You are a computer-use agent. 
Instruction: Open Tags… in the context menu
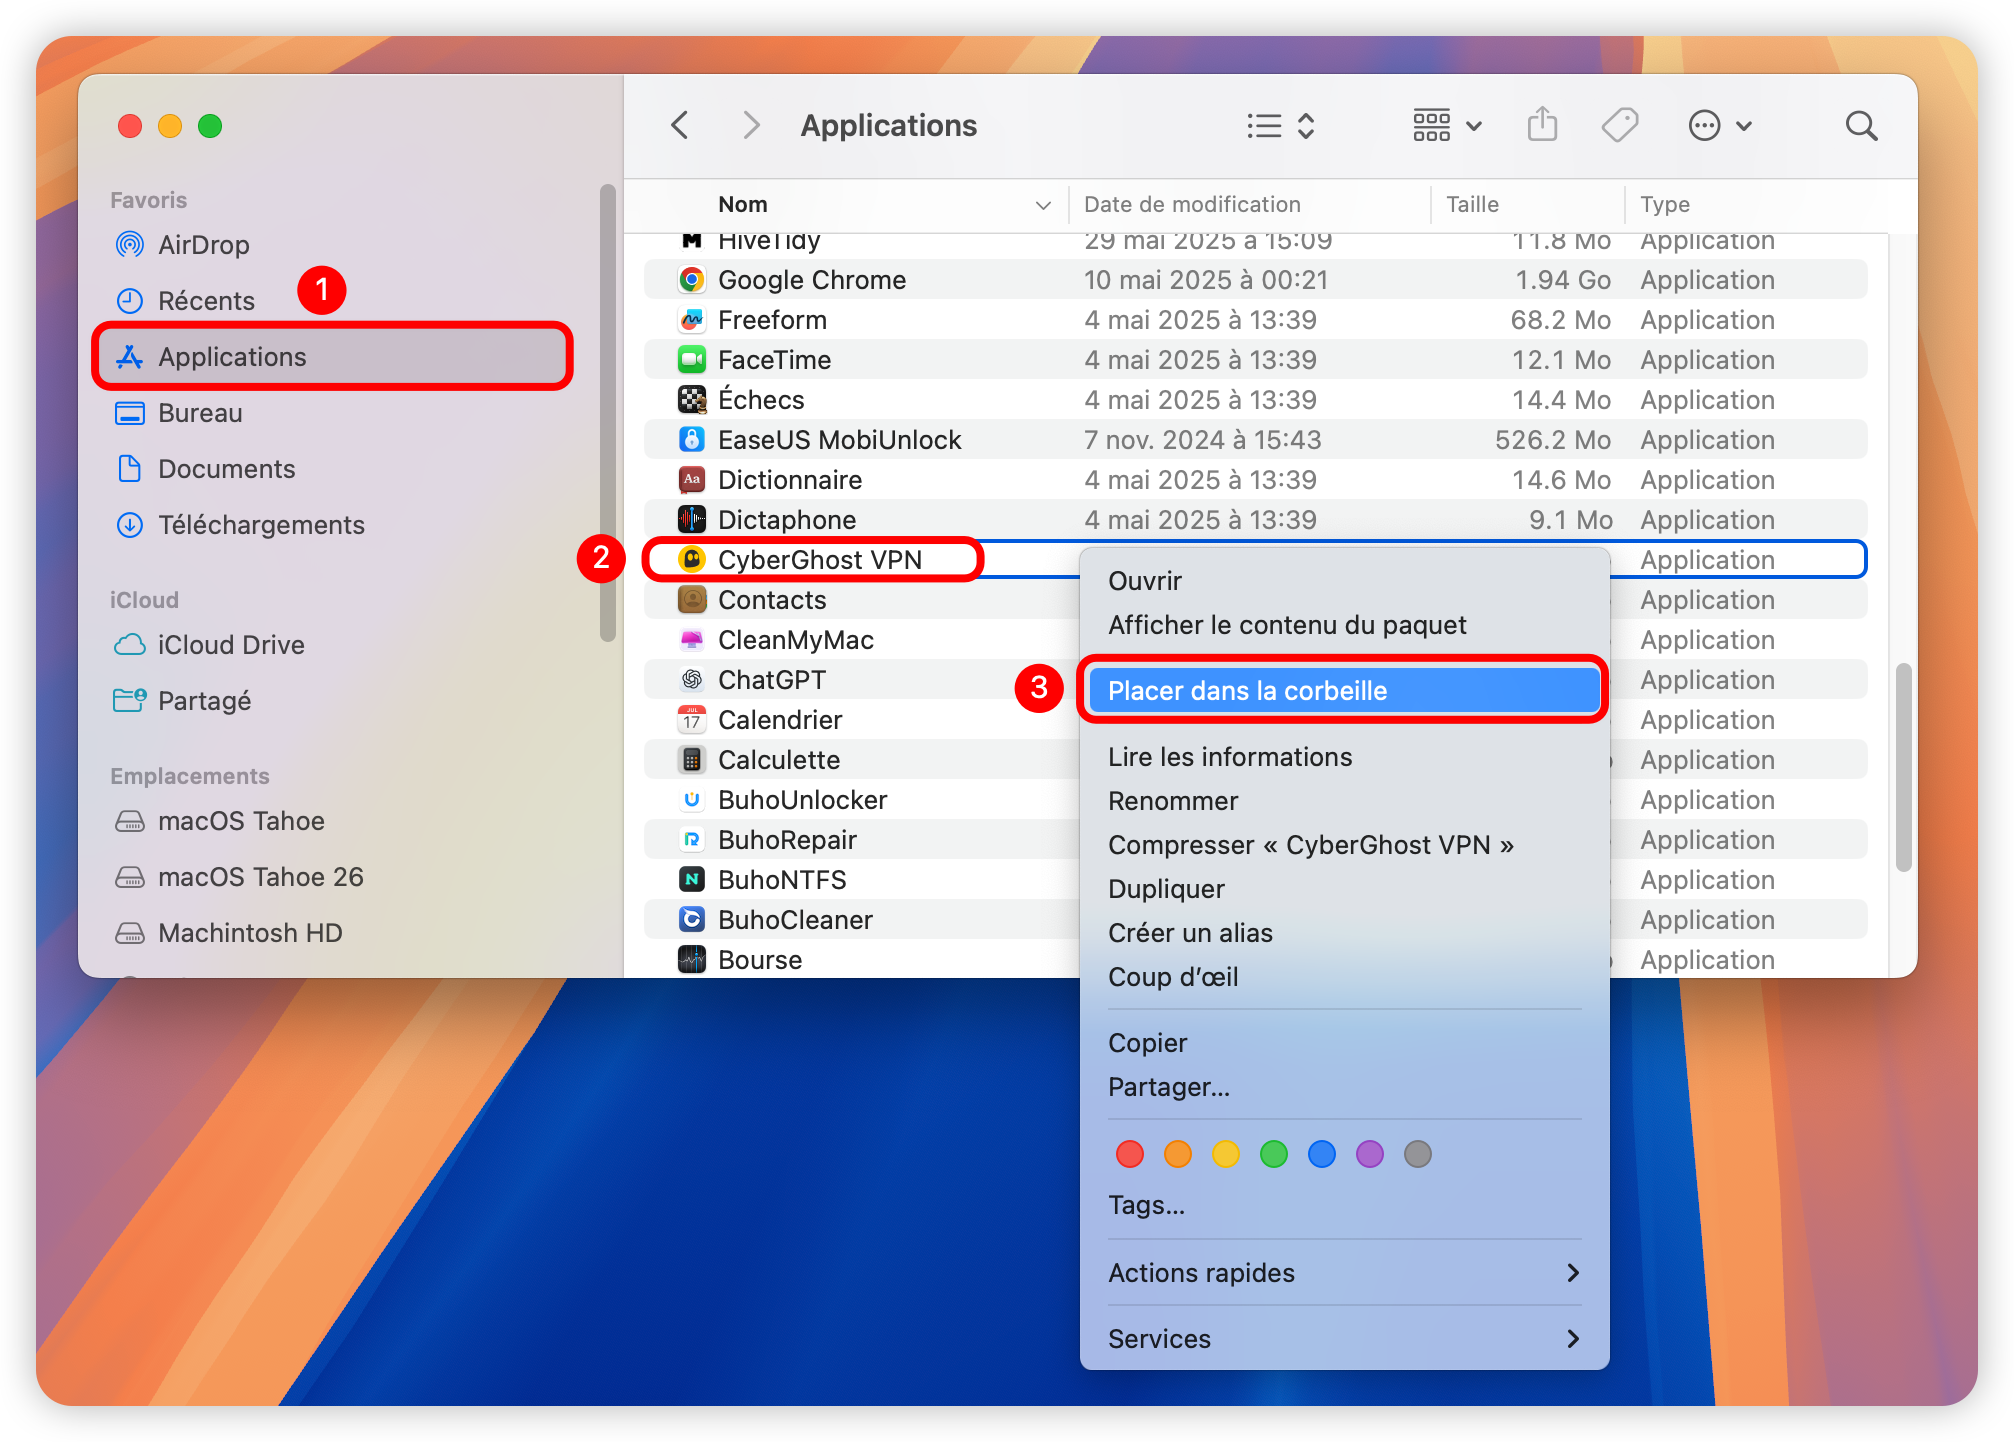(1344, 1205)
